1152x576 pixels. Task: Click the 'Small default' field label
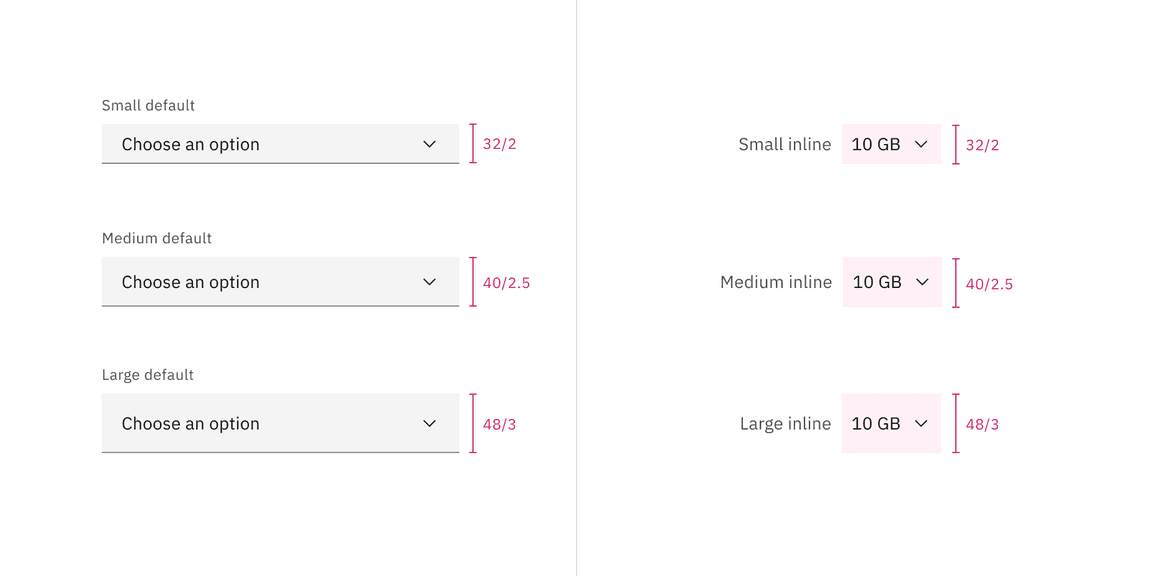pos(148,105)
